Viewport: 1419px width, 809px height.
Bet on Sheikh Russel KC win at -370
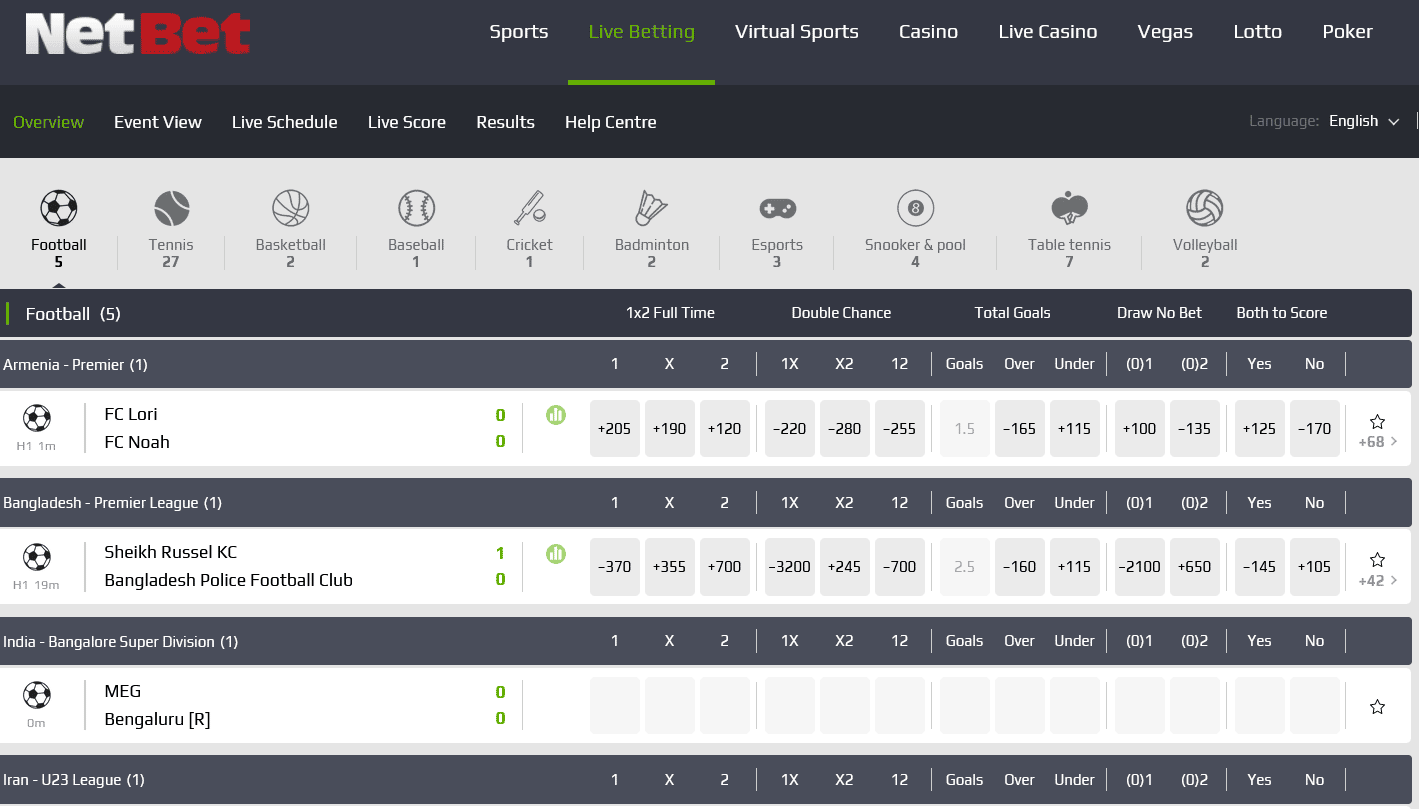point(615,567)
